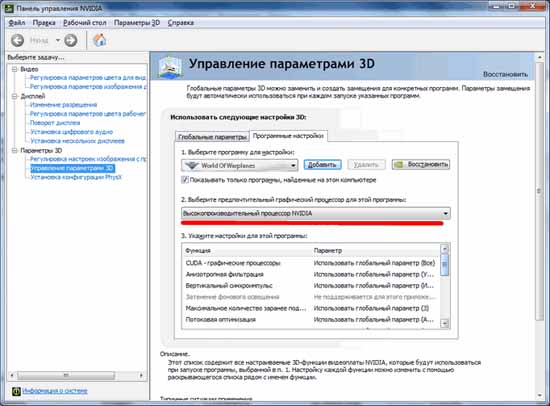The height and width of the screenshot is (406, 550).
Task: Select Изменение разрешения tree item
Action: pyautogui.click(x=63, y=105)
